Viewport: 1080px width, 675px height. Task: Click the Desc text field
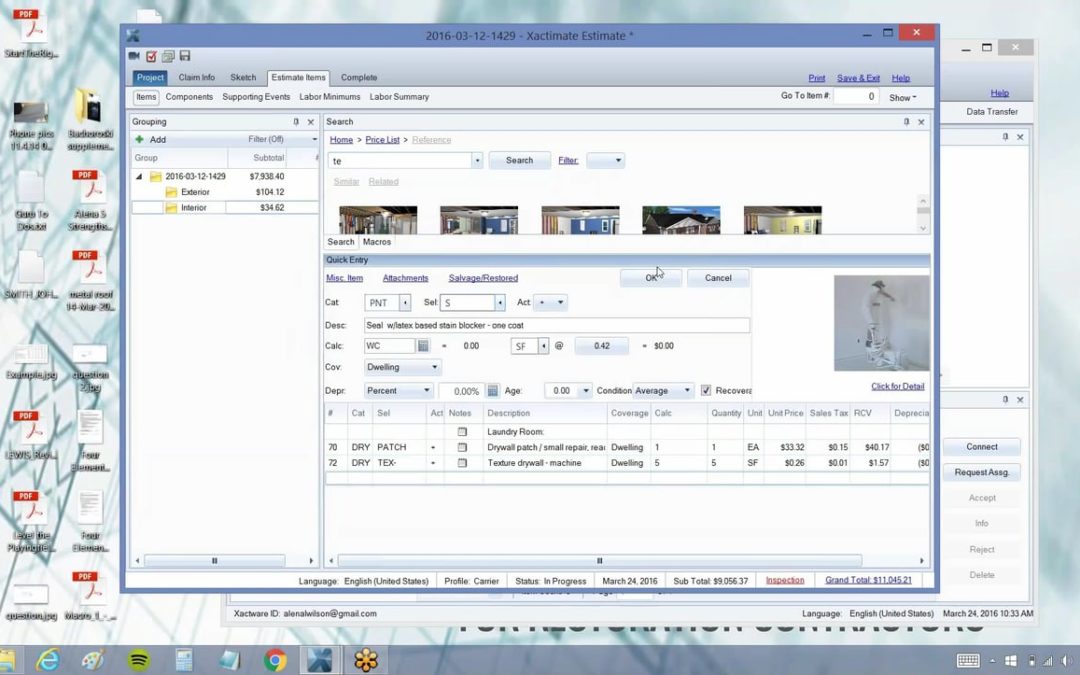(557, 325)
